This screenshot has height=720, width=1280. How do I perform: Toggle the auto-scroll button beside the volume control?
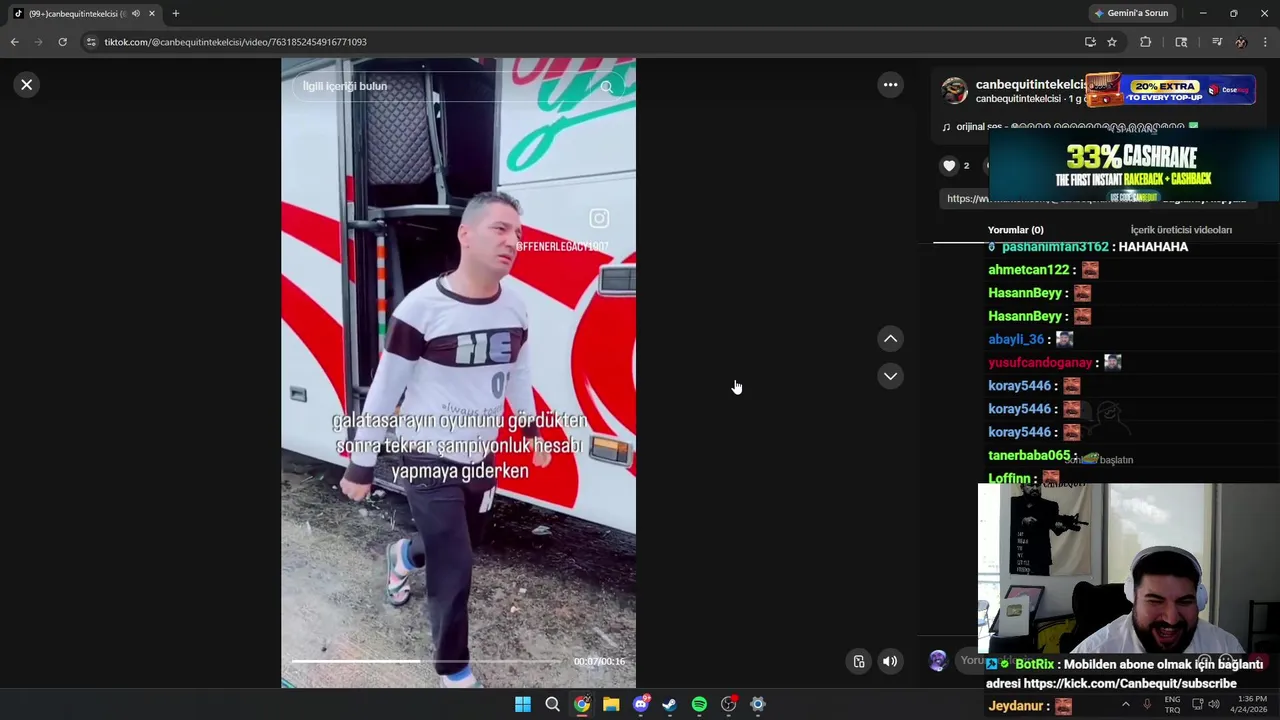pos(858,661)
